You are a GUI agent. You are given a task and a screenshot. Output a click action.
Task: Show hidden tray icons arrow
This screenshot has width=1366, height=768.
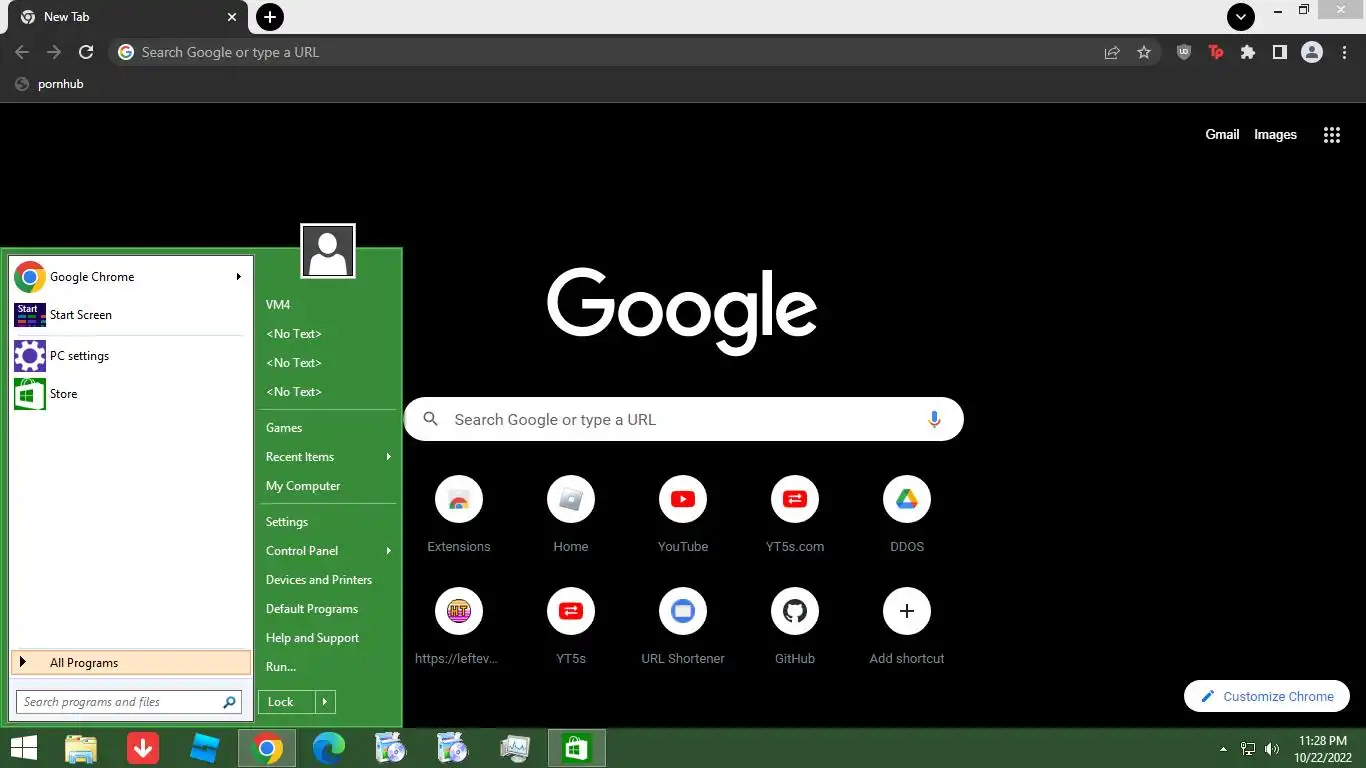coord(1223,748)
